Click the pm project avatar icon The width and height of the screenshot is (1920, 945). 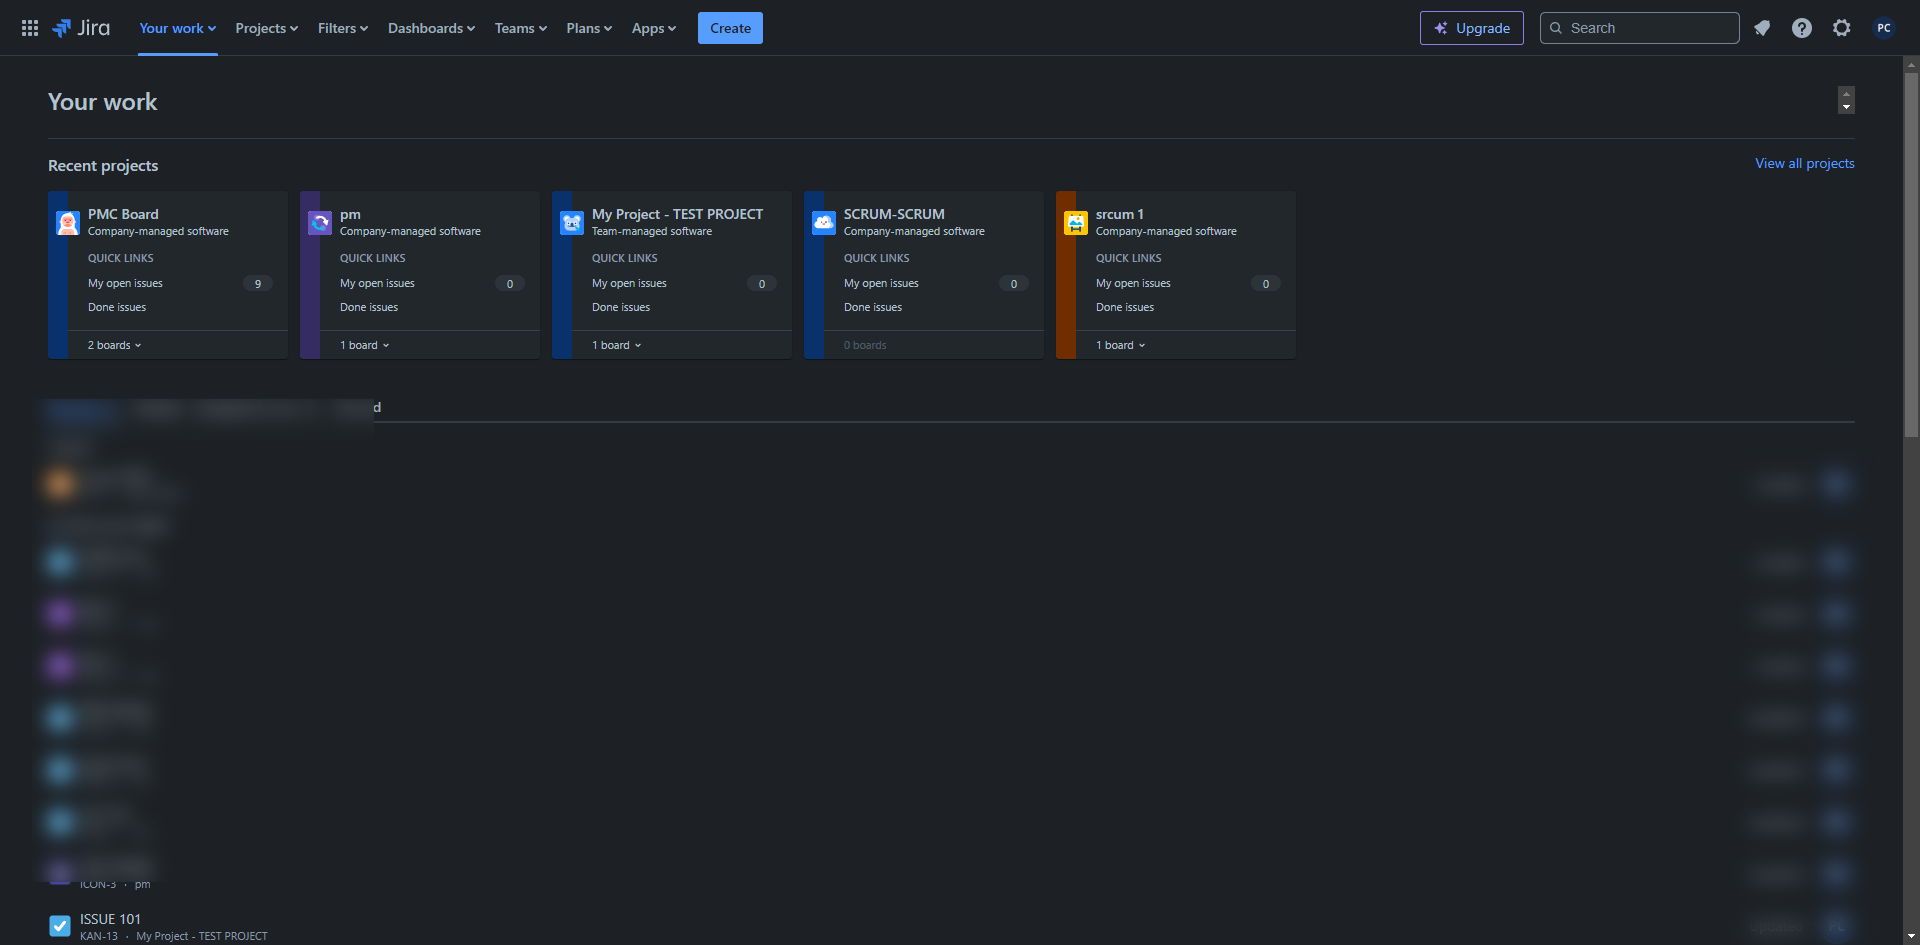[320, 223]
